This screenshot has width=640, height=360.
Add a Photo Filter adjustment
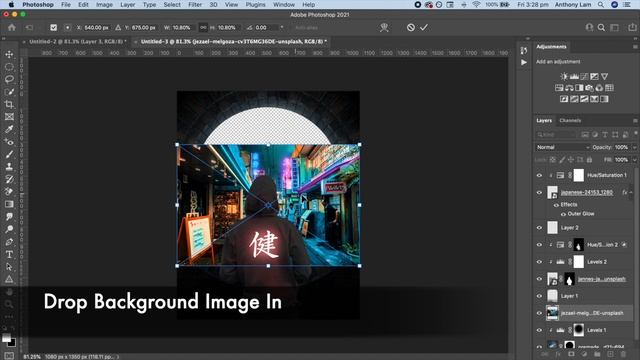589,88
